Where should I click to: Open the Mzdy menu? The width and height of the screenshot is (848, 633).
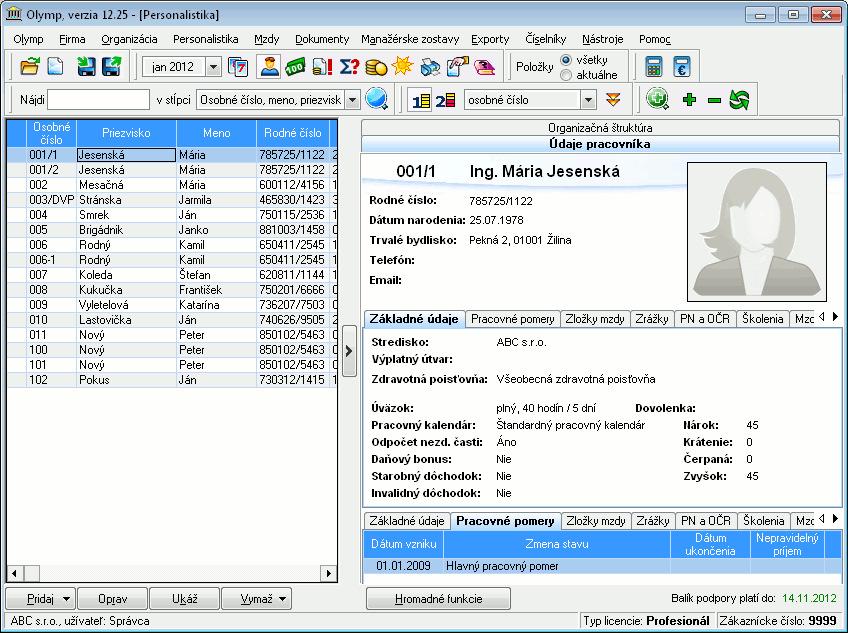267,39
